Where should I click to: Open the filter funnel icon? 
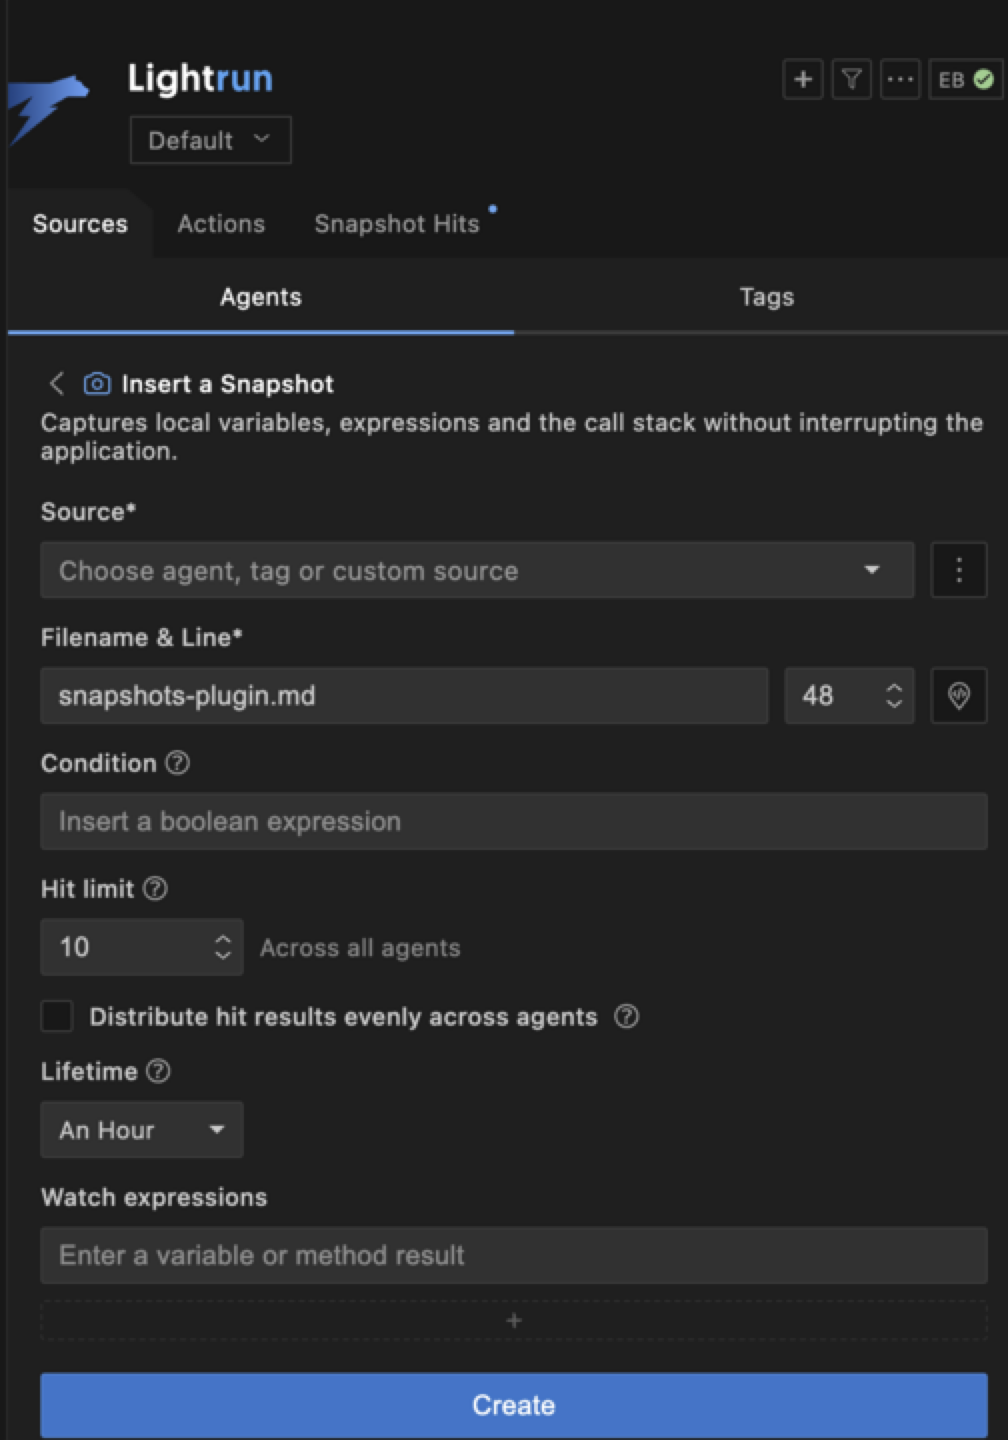pos(851,80)
